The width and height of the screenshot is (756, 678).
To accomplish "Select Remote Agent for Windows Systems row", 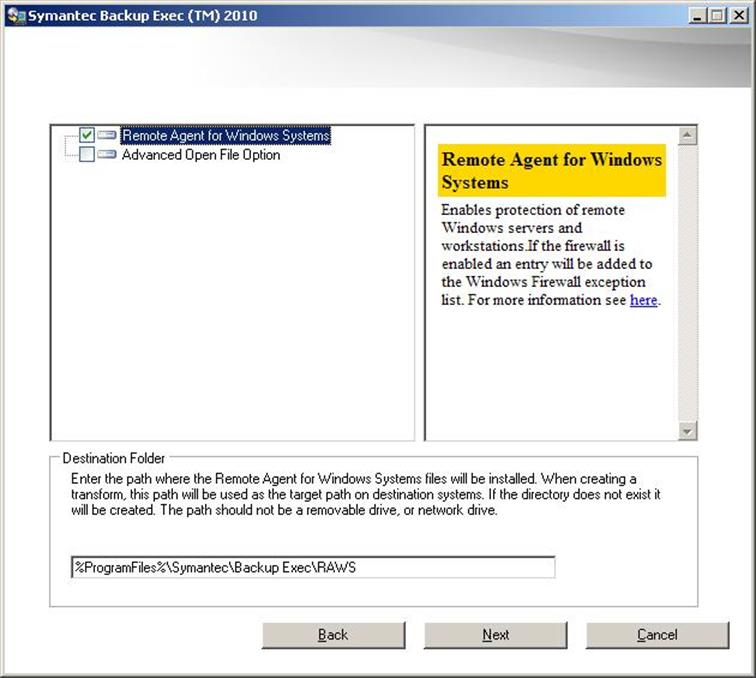I will pyautogui.click(x=226, y=136).
